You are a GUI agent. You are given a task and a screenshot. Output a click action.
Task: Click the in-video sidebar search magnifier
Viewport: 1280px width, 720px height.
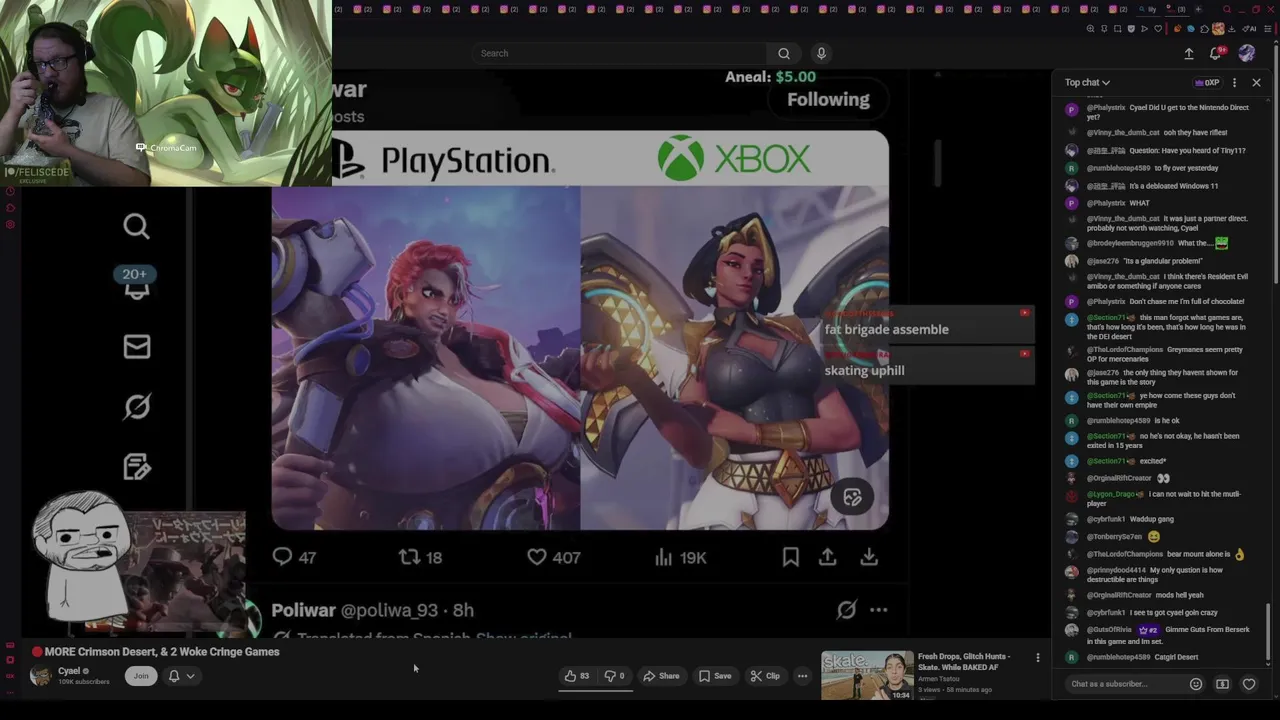click(x=137, y=227)
